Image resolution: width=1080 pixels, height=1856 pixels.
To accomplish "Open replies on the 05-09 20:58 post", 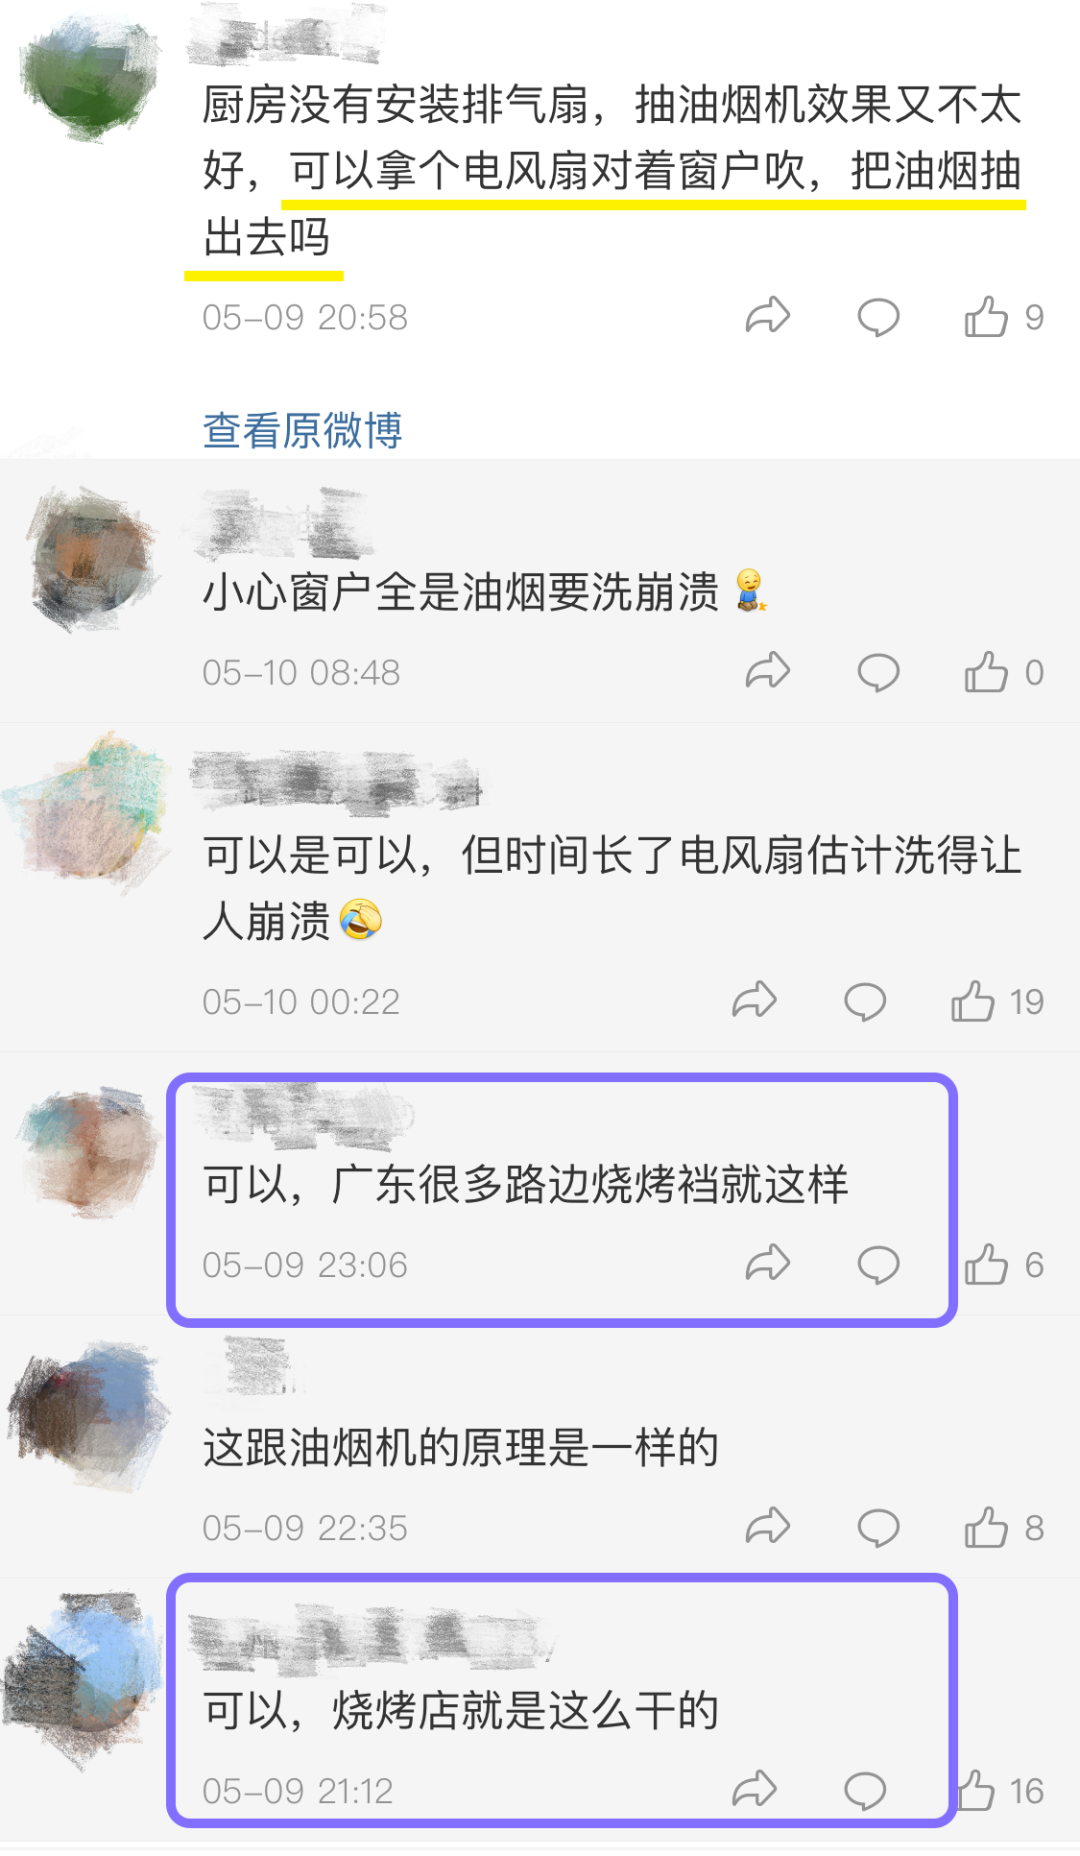I will 878,317.
